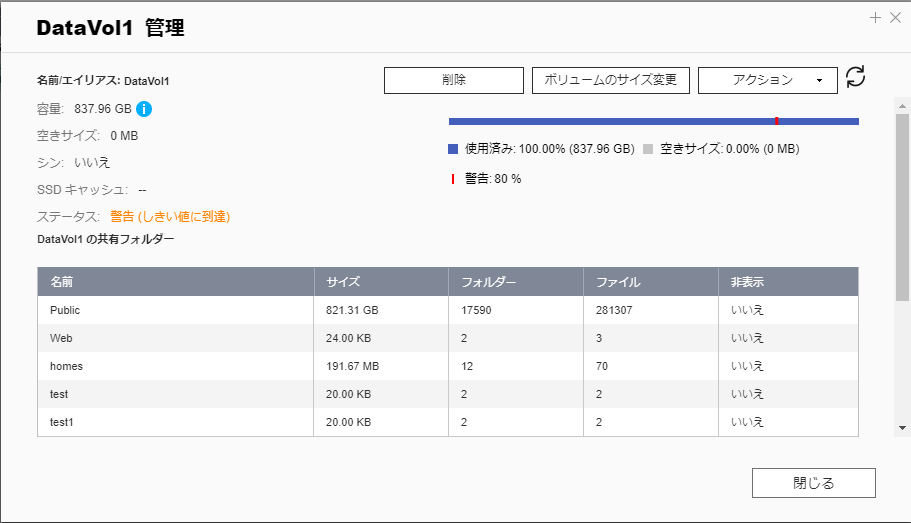Close the dialog with the X icon
The width and height of the screenshot is (911, 523).
[x=894, y=18]
